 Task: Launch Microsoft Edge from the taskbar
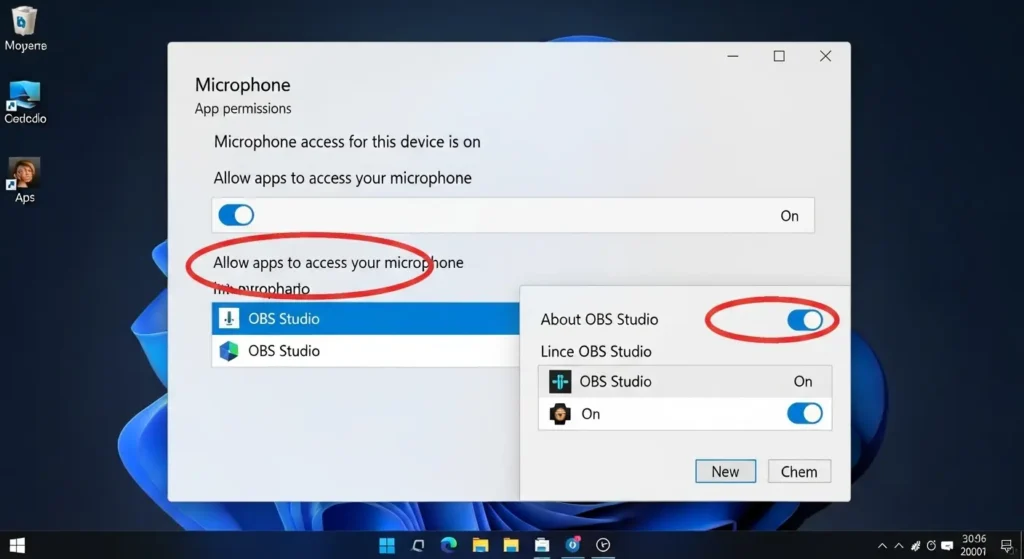(x=449, y=545)
